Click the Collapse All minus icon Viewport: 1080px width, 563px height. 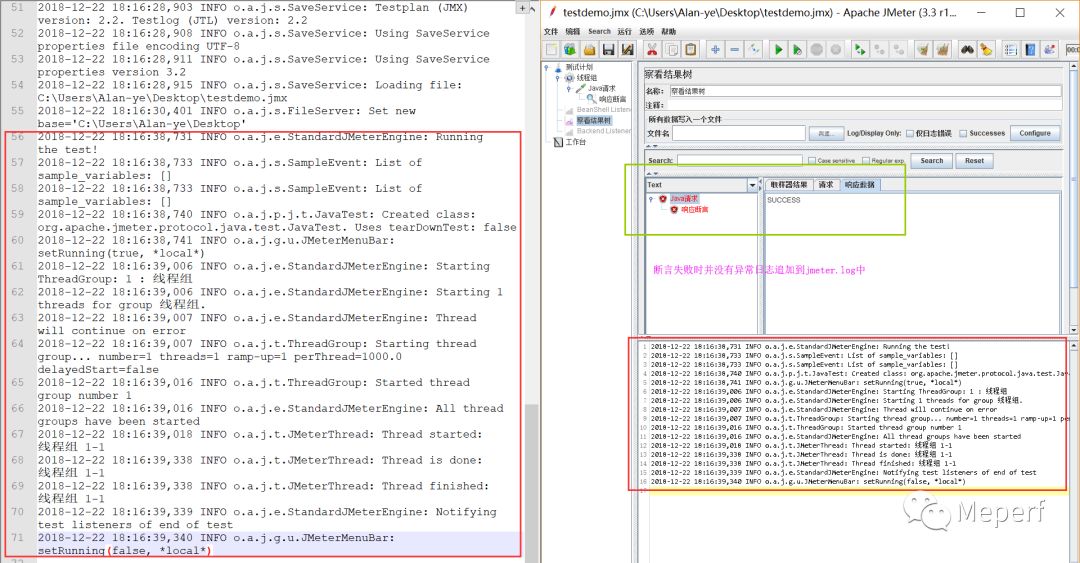(x=735, y=50)
